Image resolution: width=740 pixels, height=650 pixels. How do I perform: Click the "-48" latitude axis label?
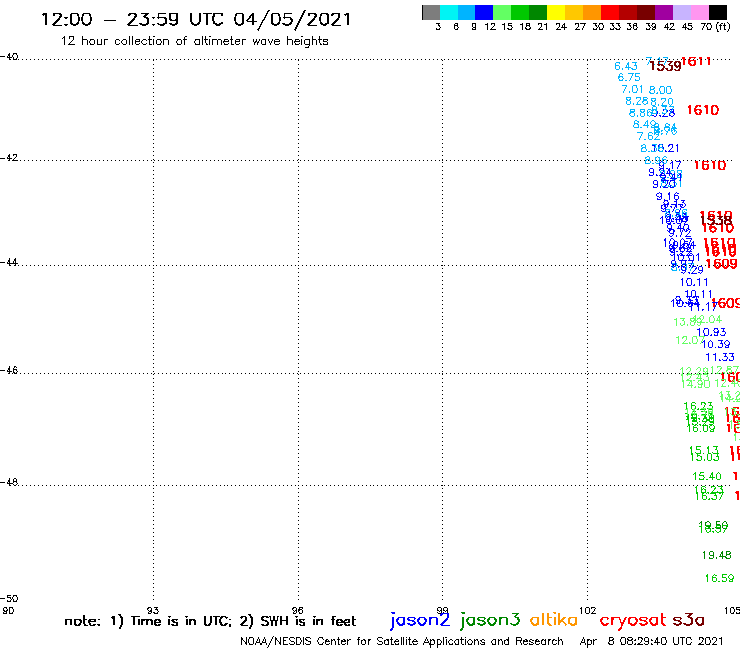[x=9, y=482]
